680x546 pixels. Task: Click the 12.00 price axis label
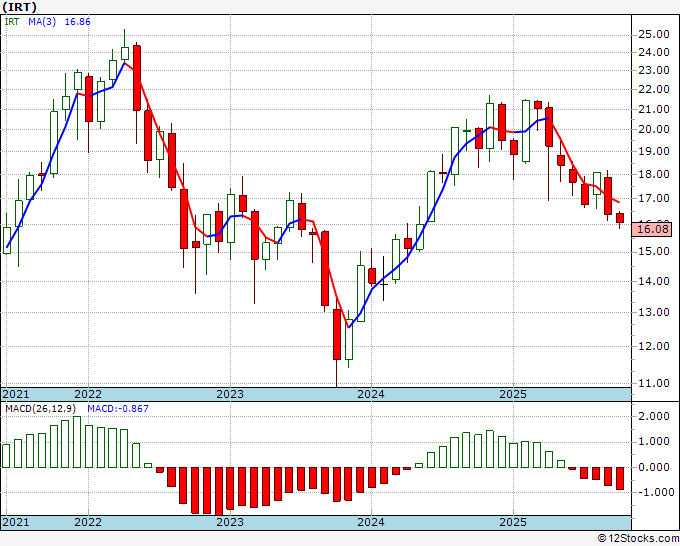654,346
